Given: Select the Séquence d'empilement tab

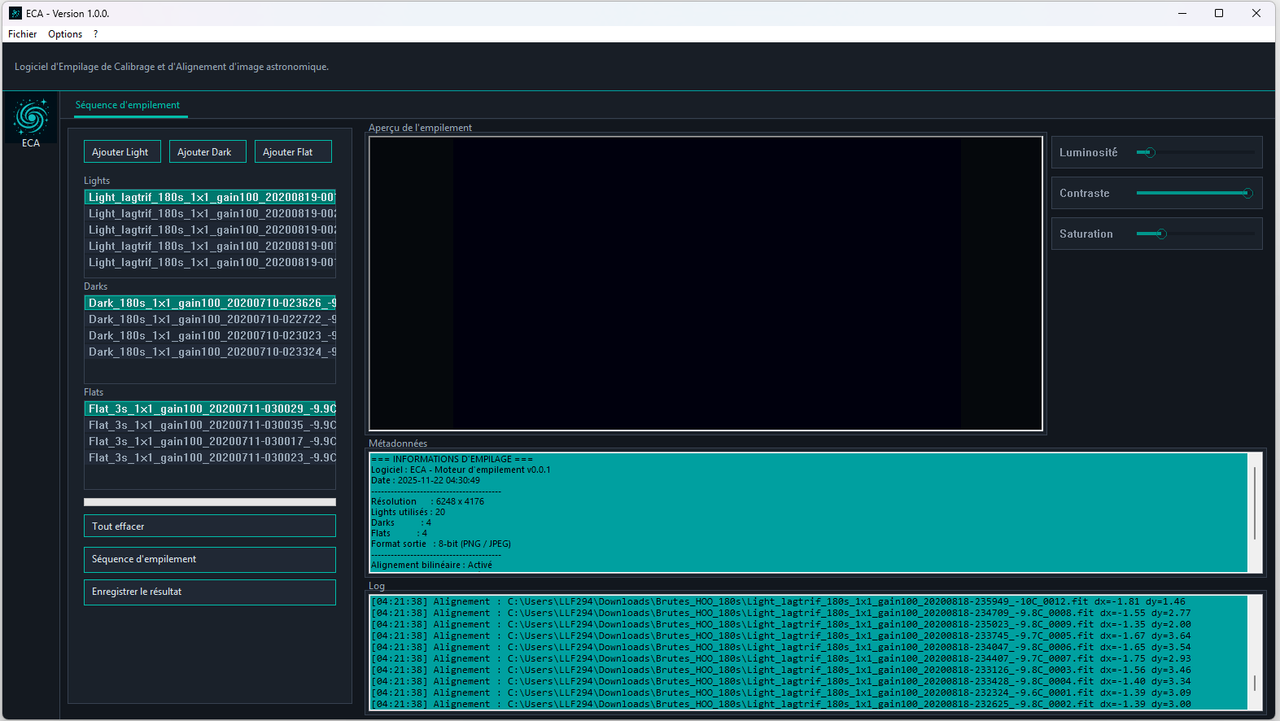Looking at the screenshot, I should (127, 105).
